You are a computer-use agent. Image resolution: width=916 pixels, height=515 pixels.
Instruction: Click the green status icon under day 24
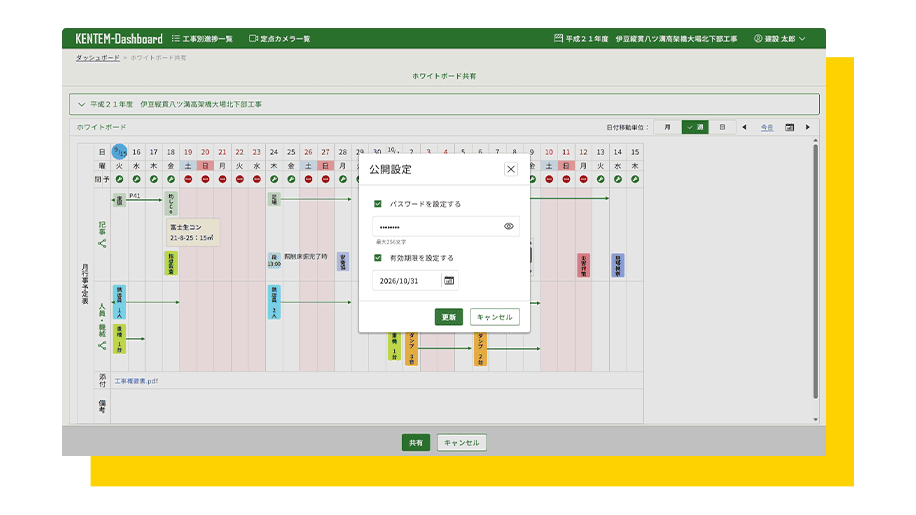[x=274, y=179]
